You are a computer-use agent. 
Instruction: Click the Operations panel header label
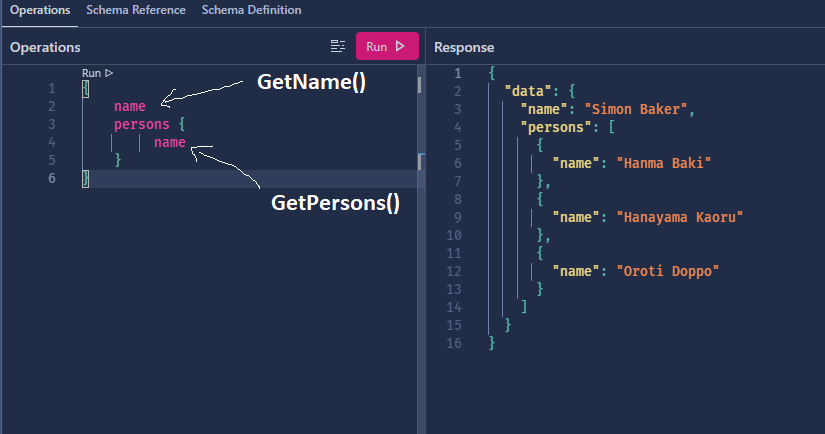point(45,47)
